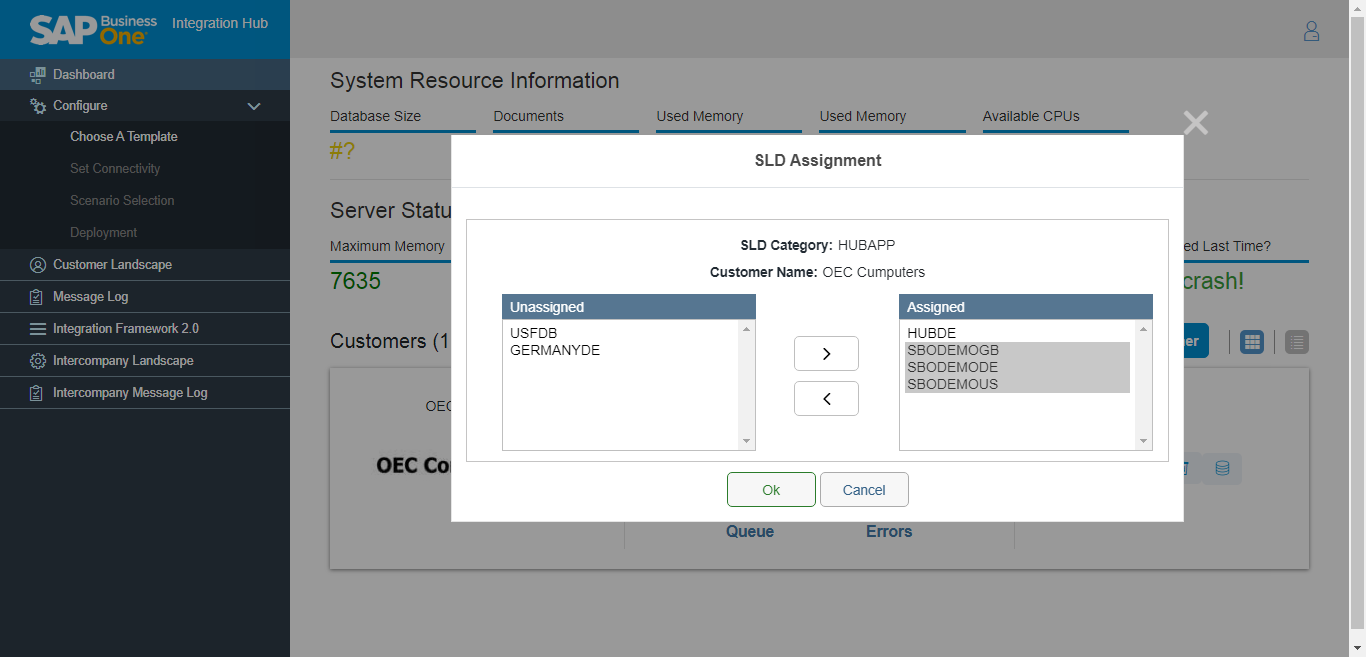
Task: Click the Customer Landscape icon
Action: (x=38, y=265)
